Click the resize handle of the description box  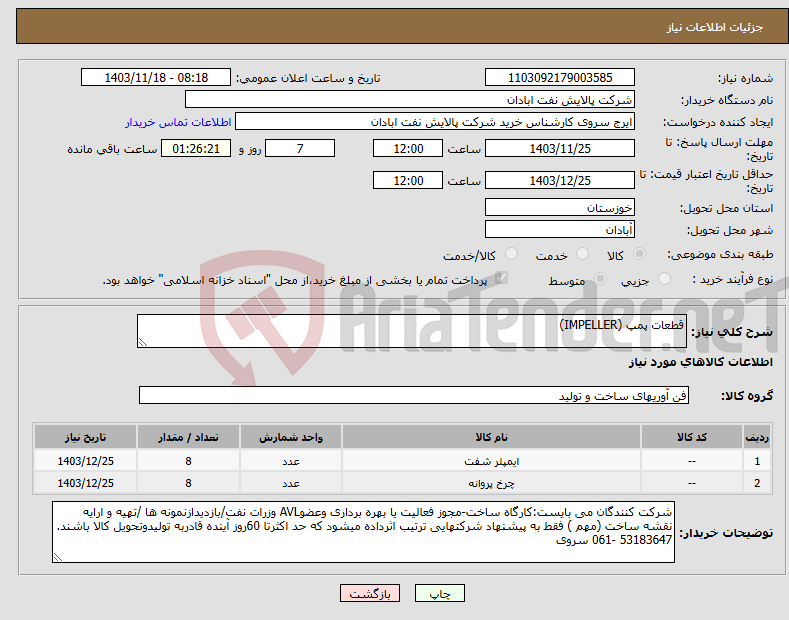pos(143,343)
